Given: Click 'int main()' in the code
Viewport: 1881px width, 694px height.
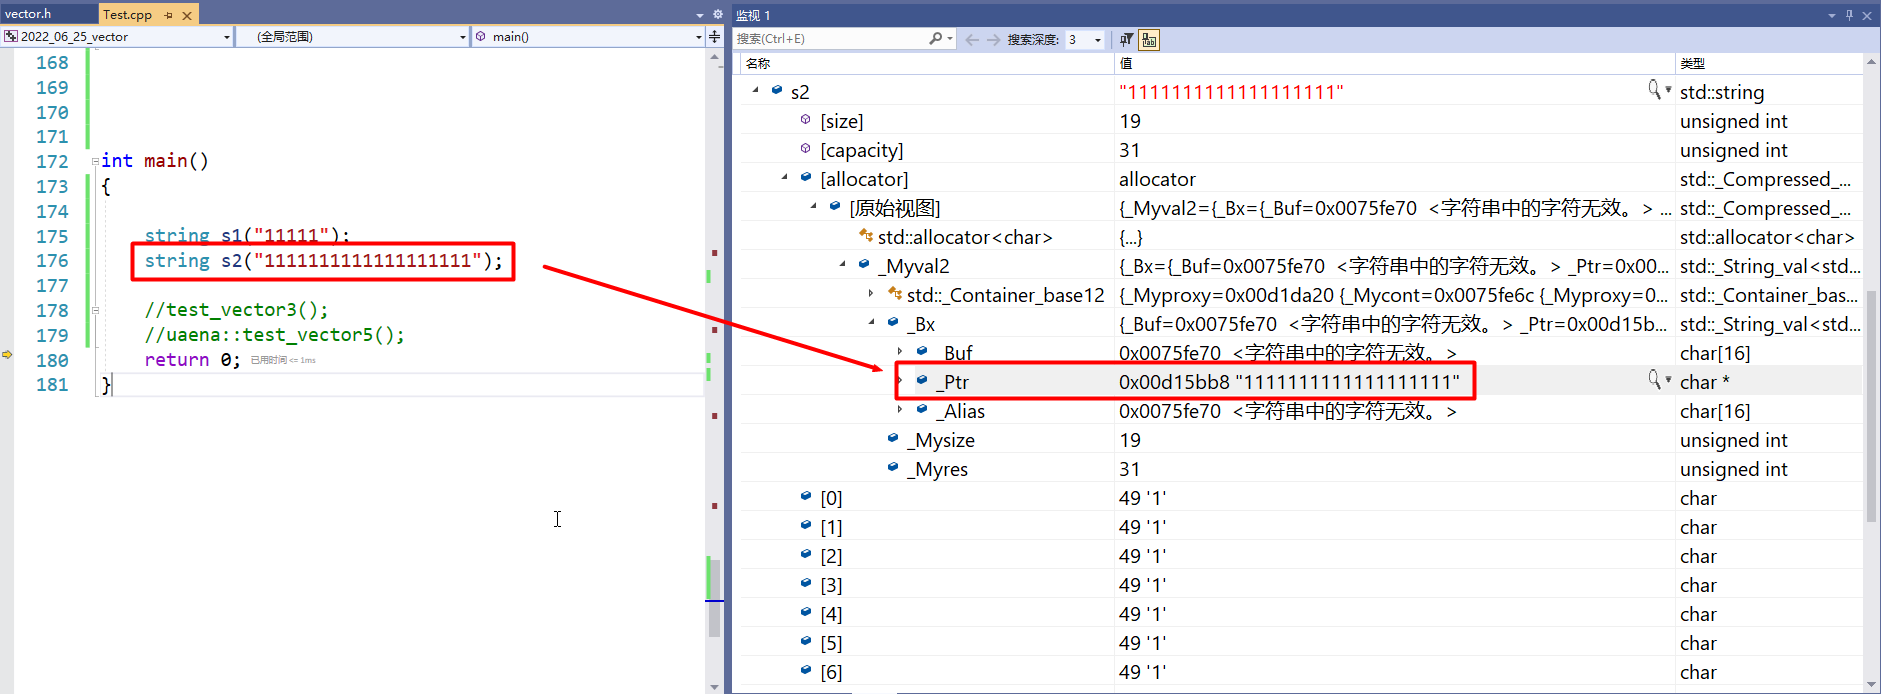Looking at the screenshot, I should pyautogui.click(x=155, y=161).
